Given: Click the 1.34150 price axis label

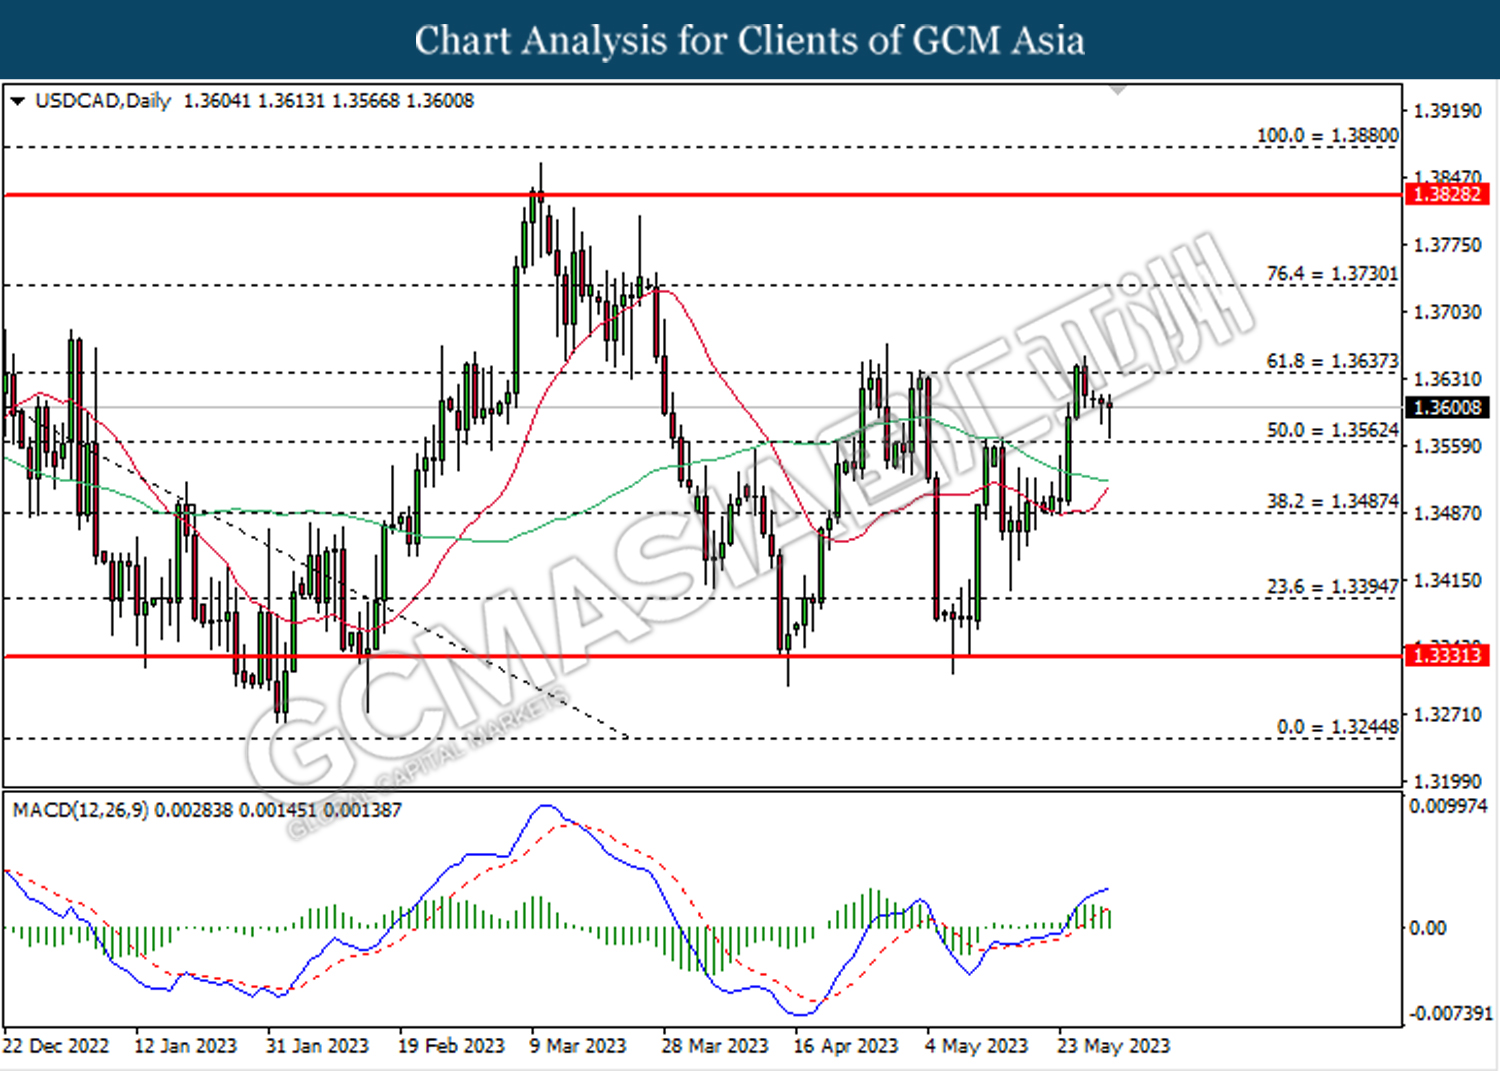Looking at the screenshot, I should (x=1447, y=580).
